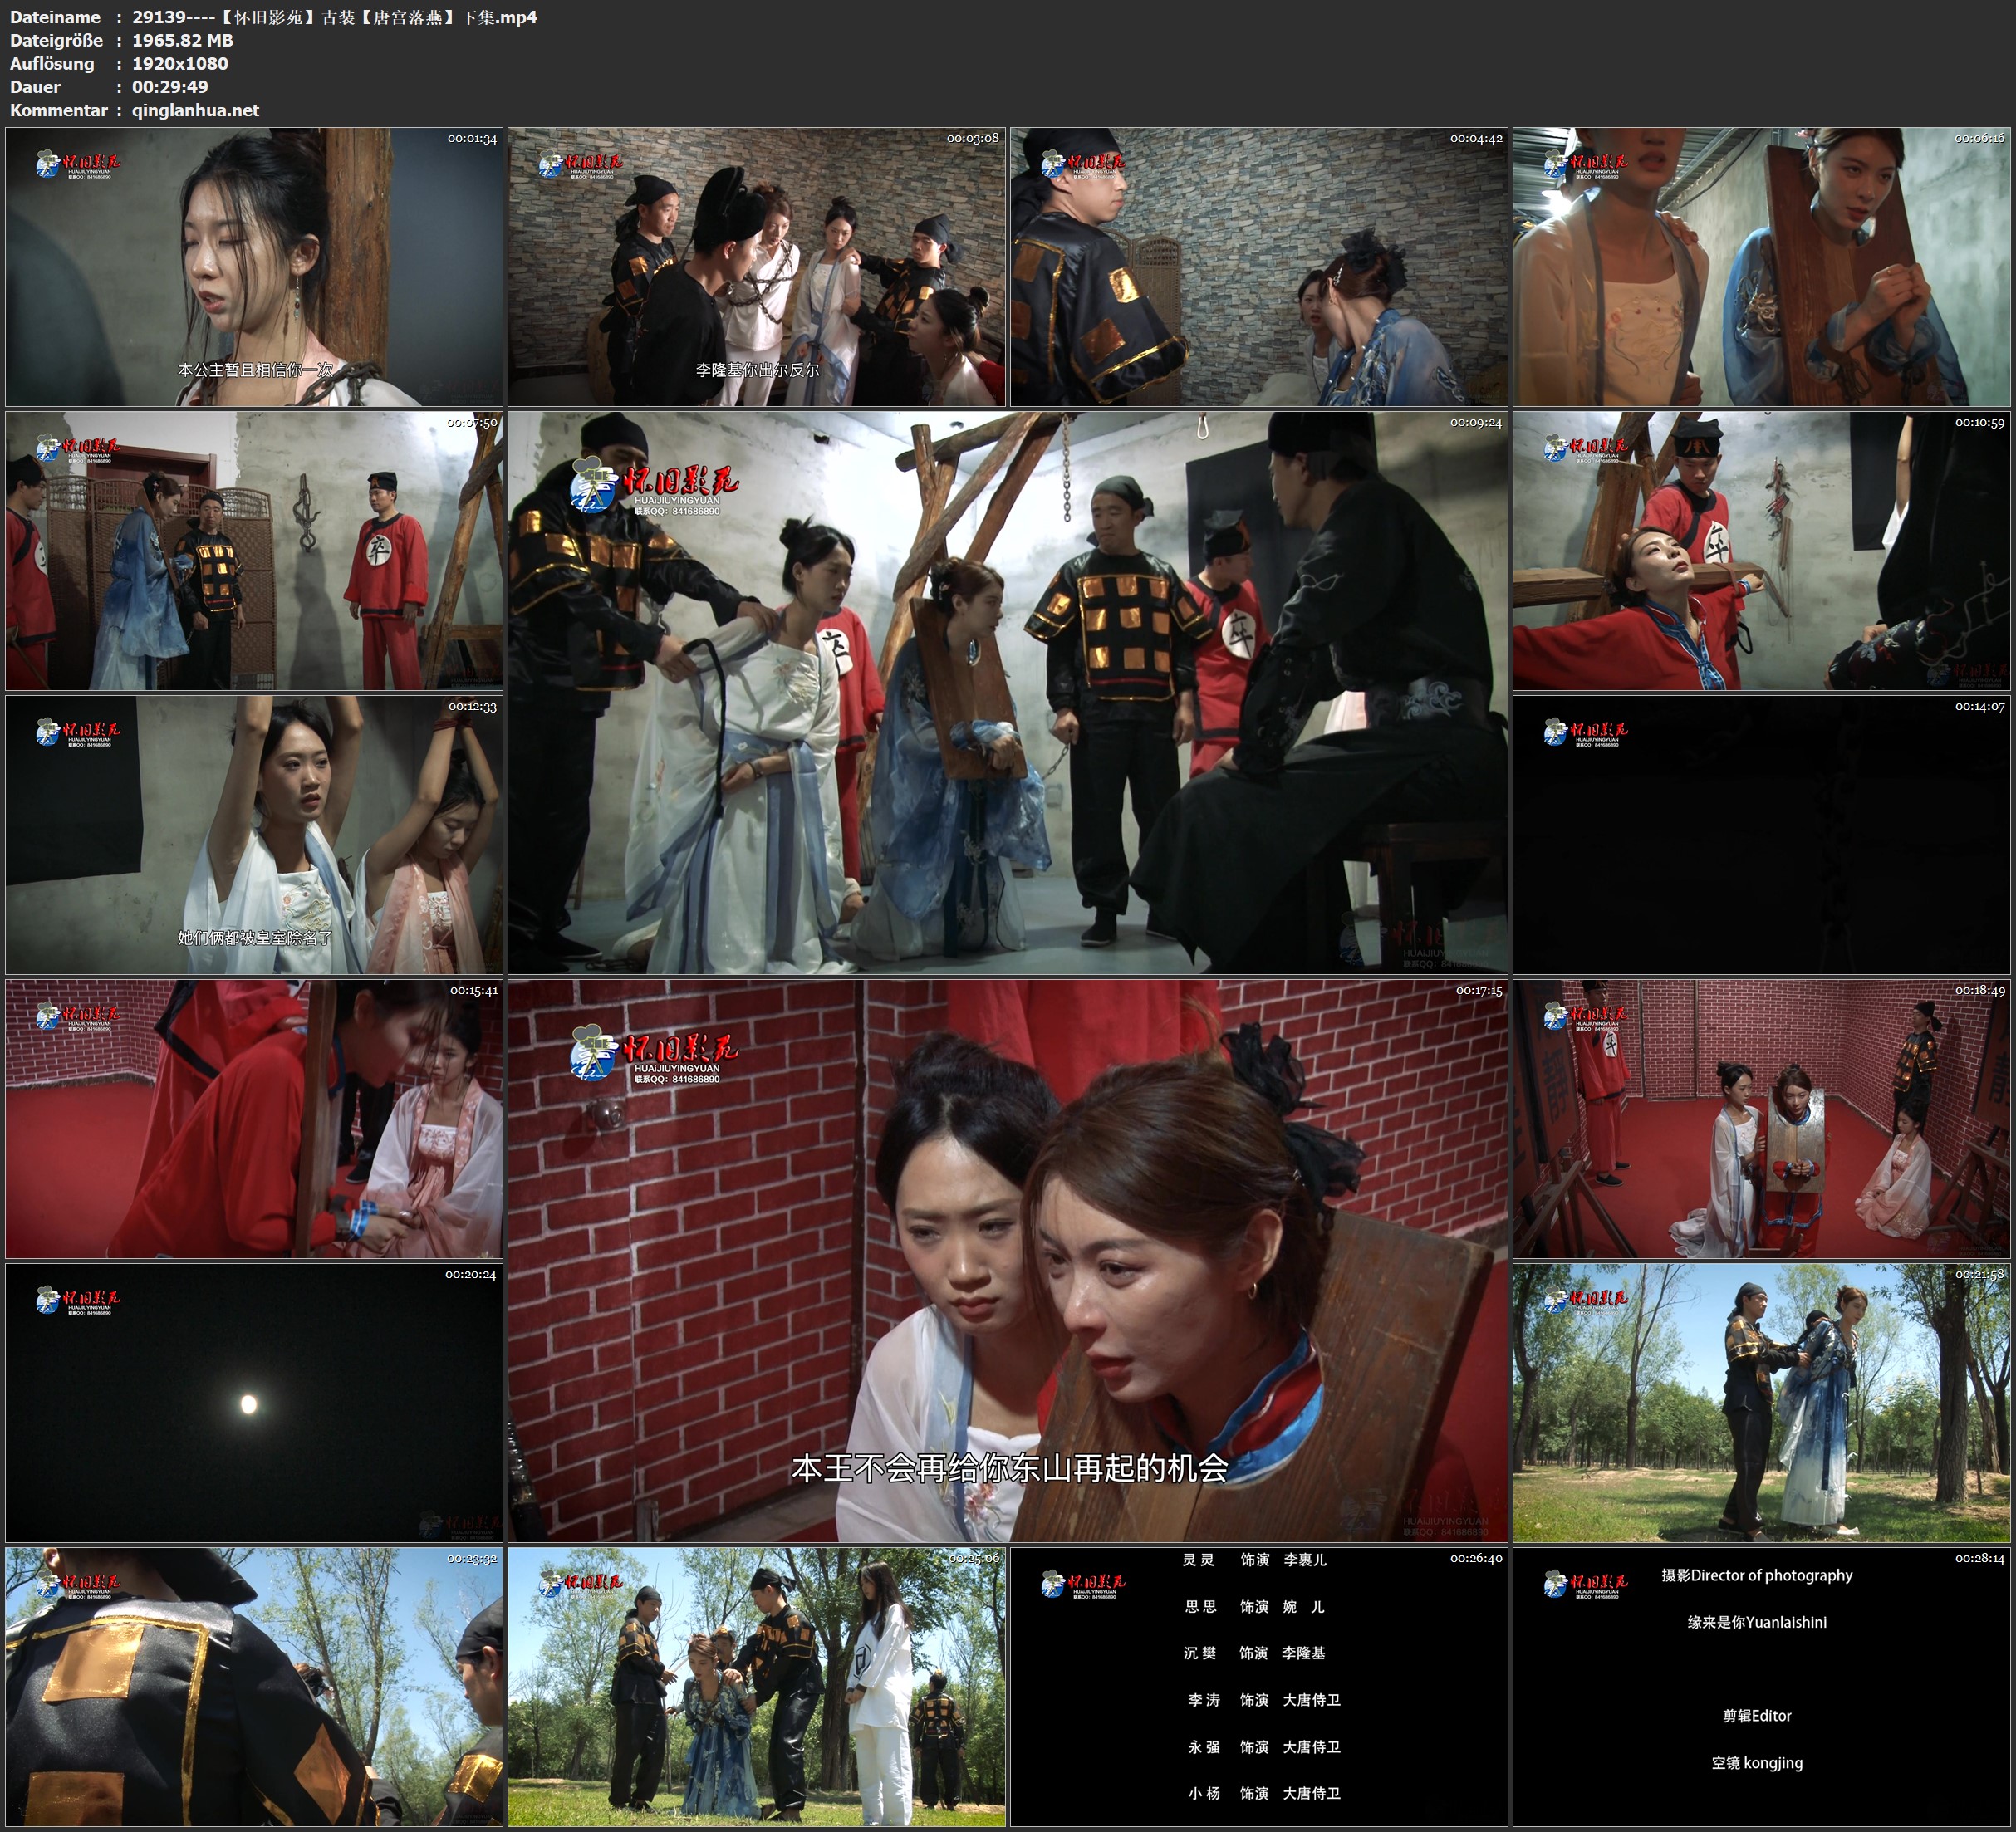
Task: Click the dark frame thumbnail at 00:14:07
Action: click(x=1761, y=834)
